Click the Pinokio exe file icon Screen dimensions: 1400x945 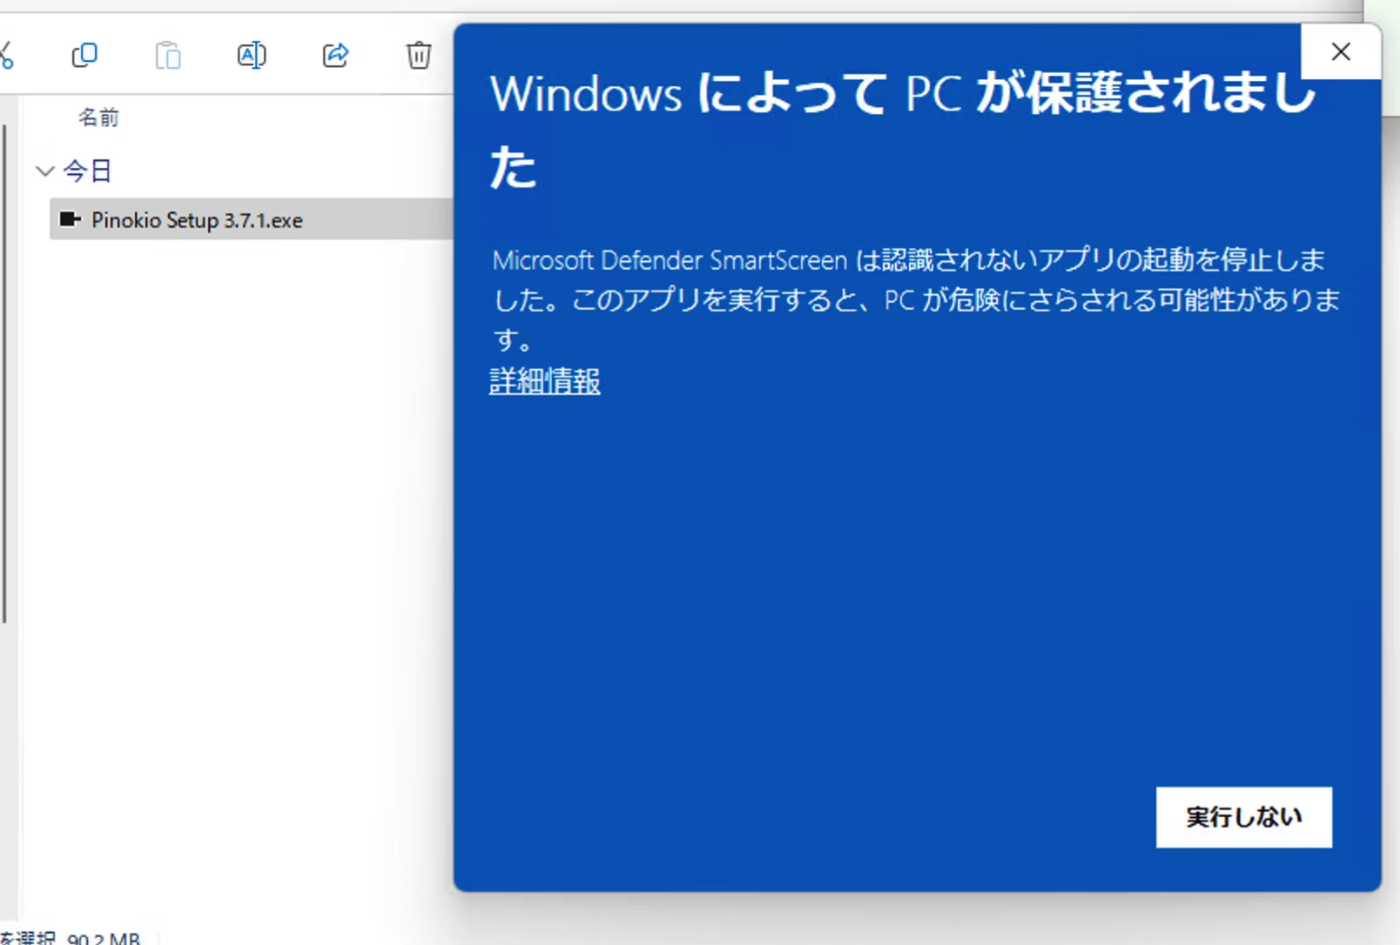click(69, 219)
